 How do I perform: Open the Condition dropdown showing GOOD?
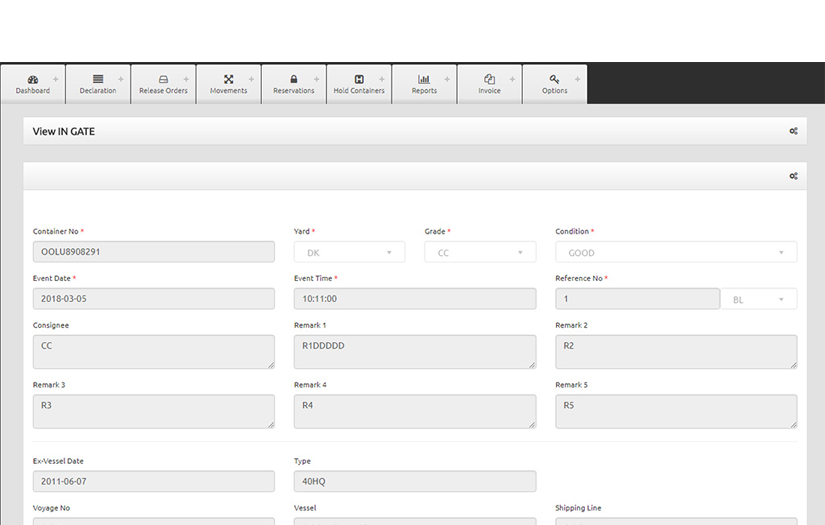676,252
